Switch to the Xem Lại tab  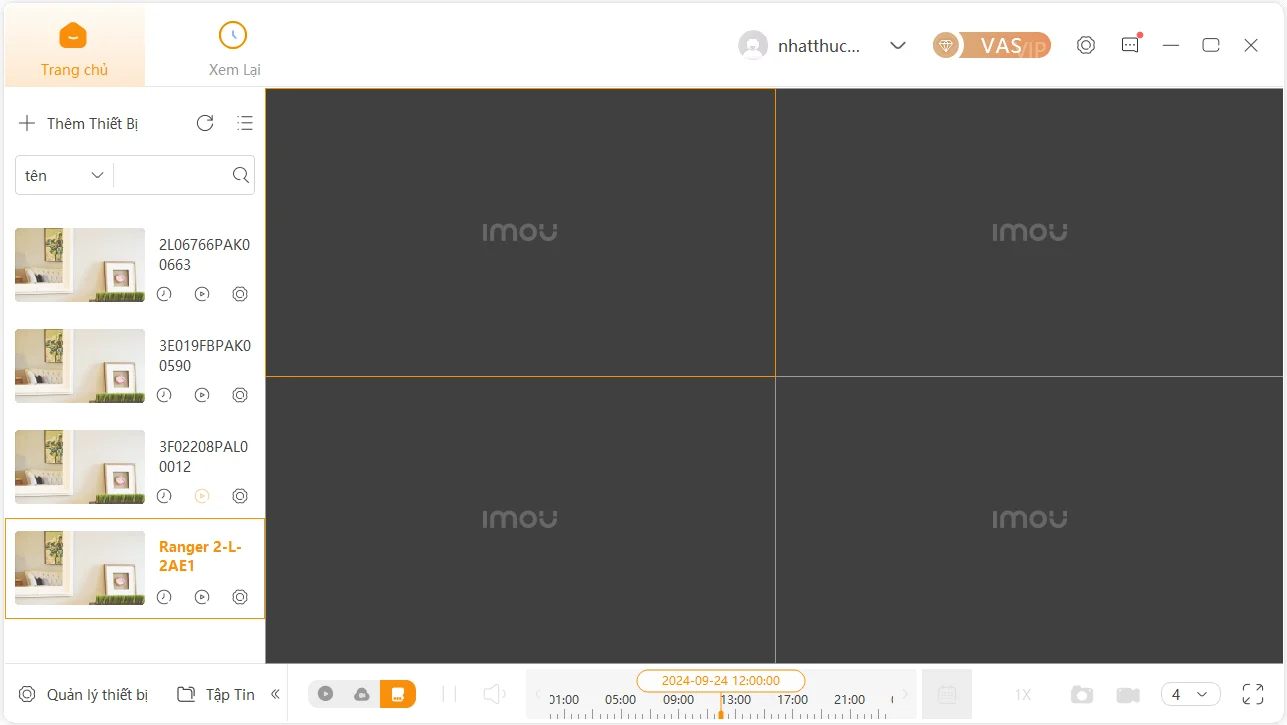pos(234,47)
